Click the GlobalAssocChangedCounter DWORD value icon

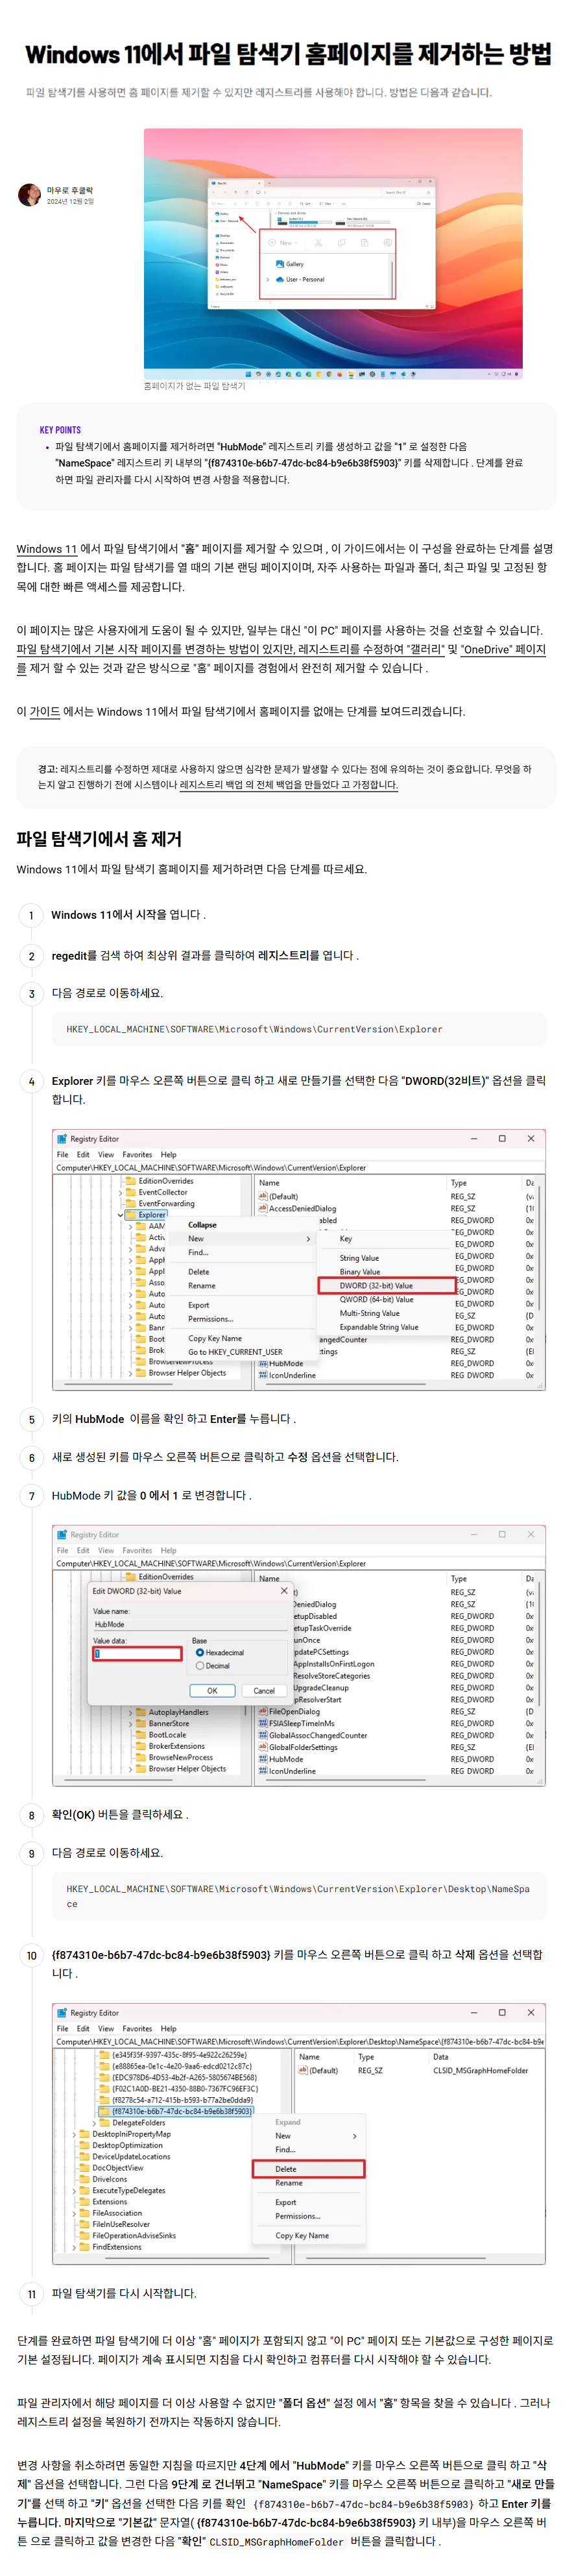263,1735
